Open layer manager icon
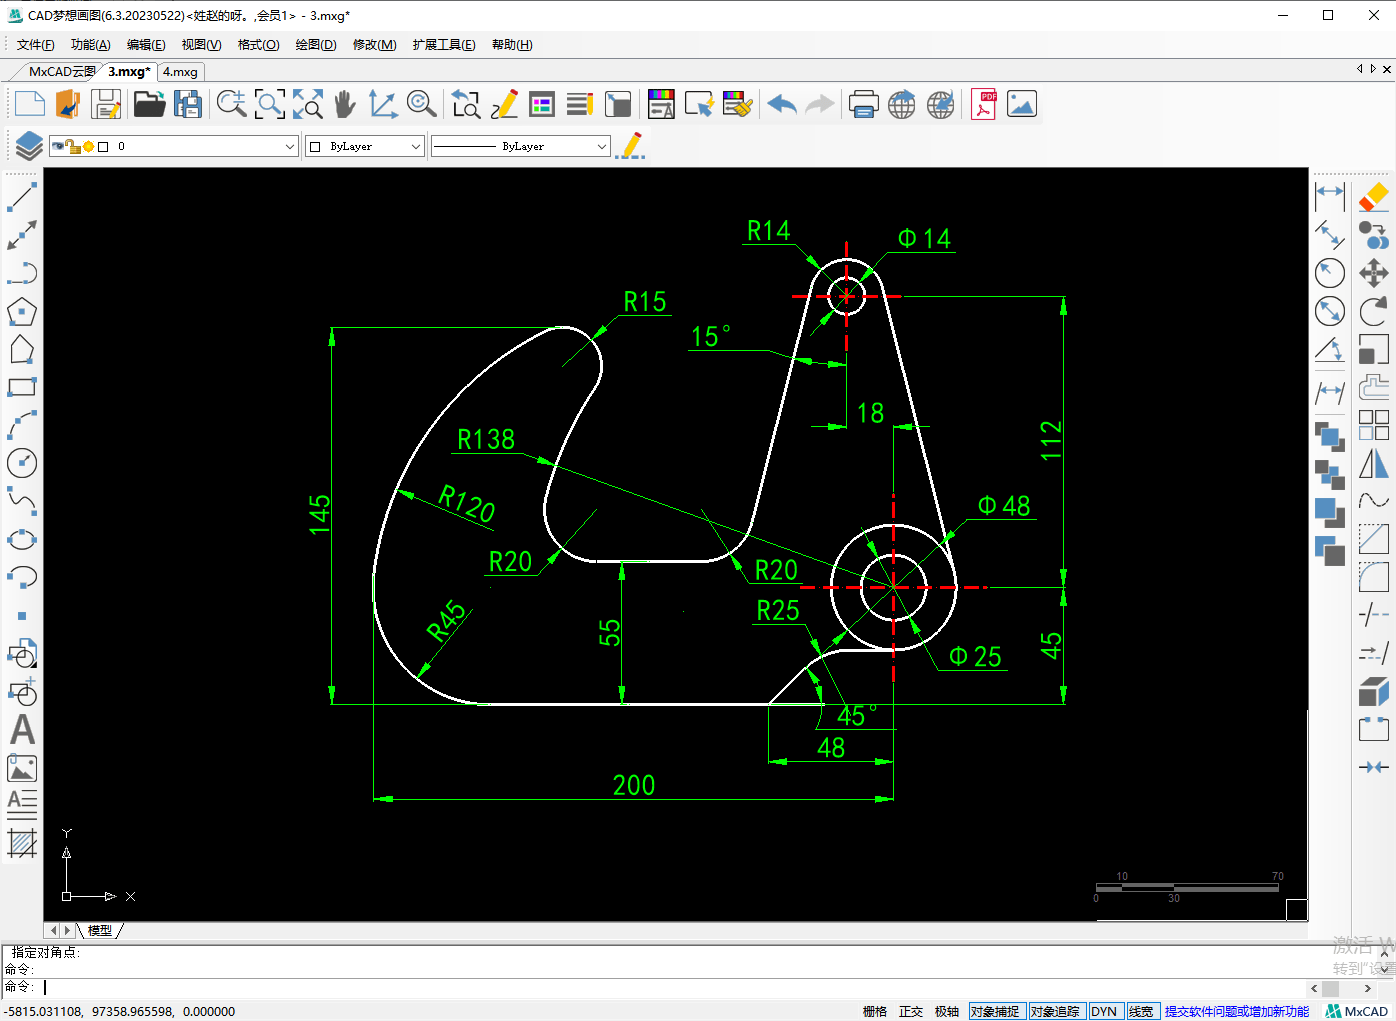This screenshot has height=1021, width=1396. click(28, 146)
